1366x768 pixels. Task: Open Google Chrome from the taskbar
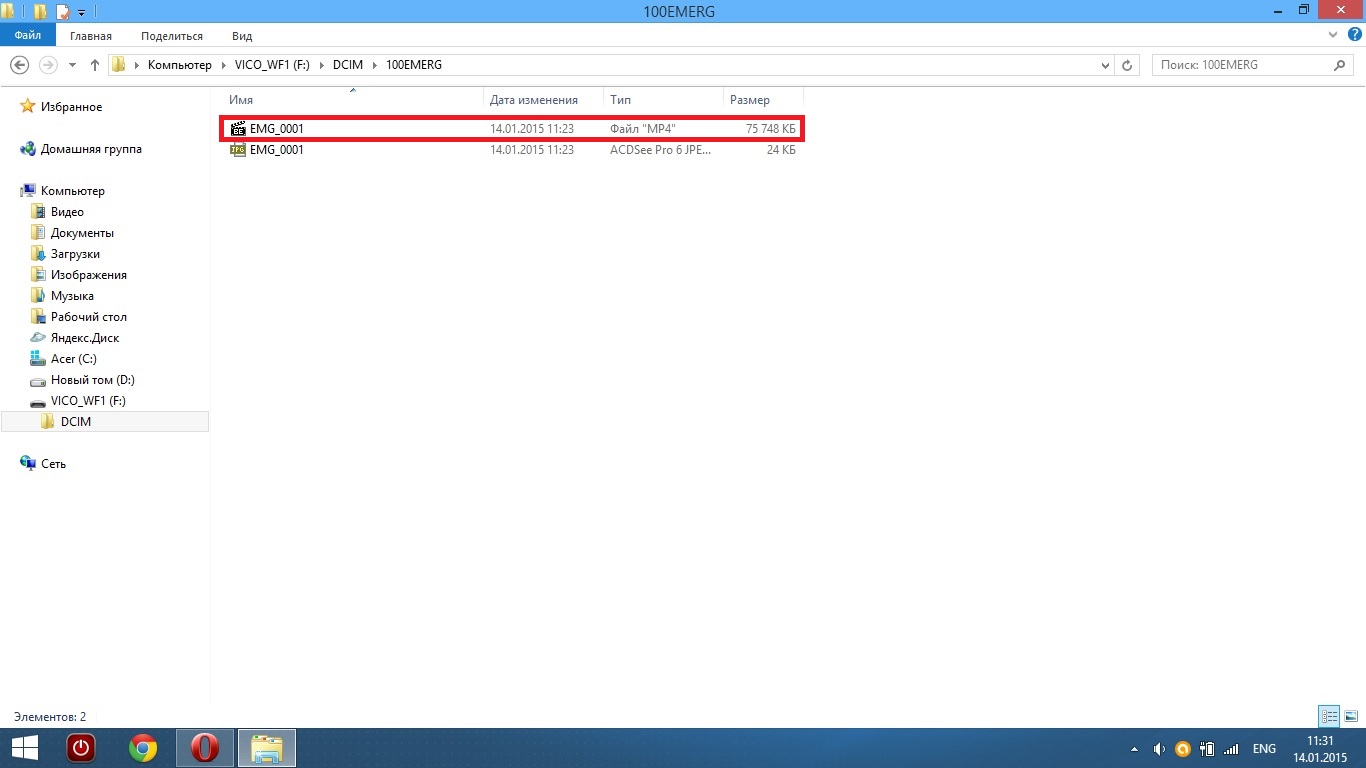(x=143, y=748)
